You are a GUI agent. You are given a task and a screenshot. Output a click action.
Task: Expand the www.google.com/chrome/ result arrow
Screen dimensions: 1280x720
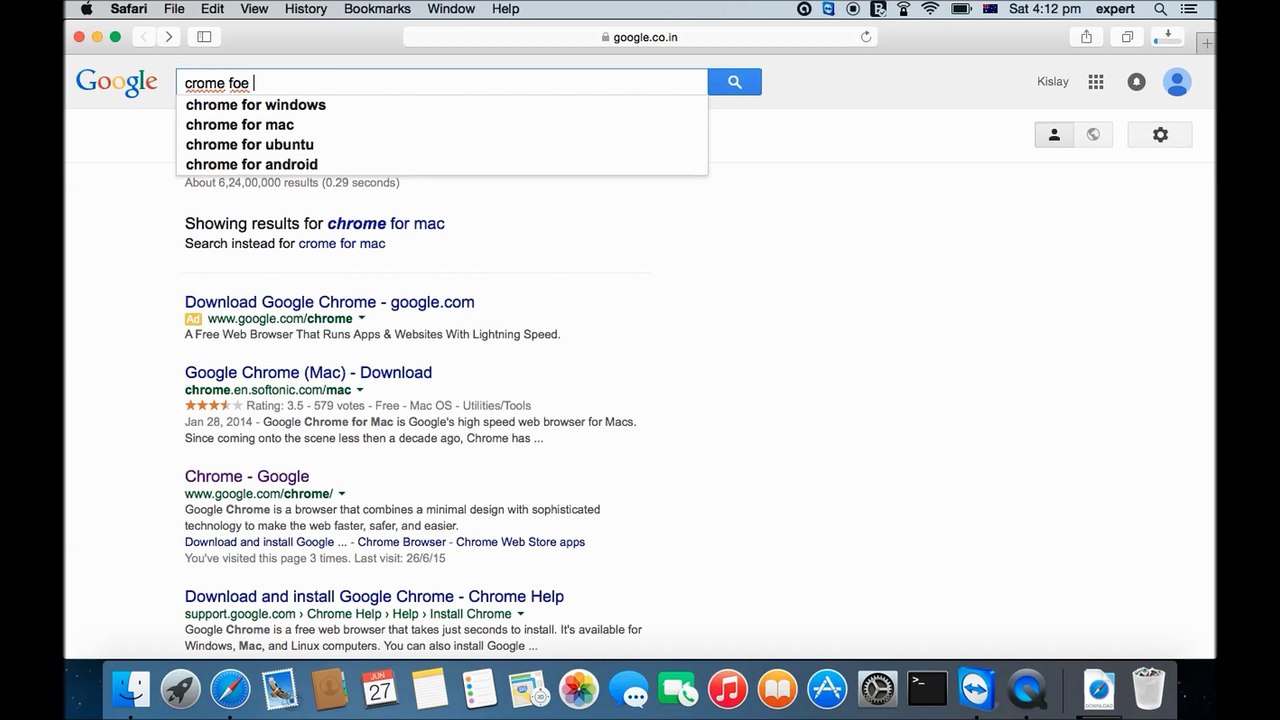[x=341, y=493]
